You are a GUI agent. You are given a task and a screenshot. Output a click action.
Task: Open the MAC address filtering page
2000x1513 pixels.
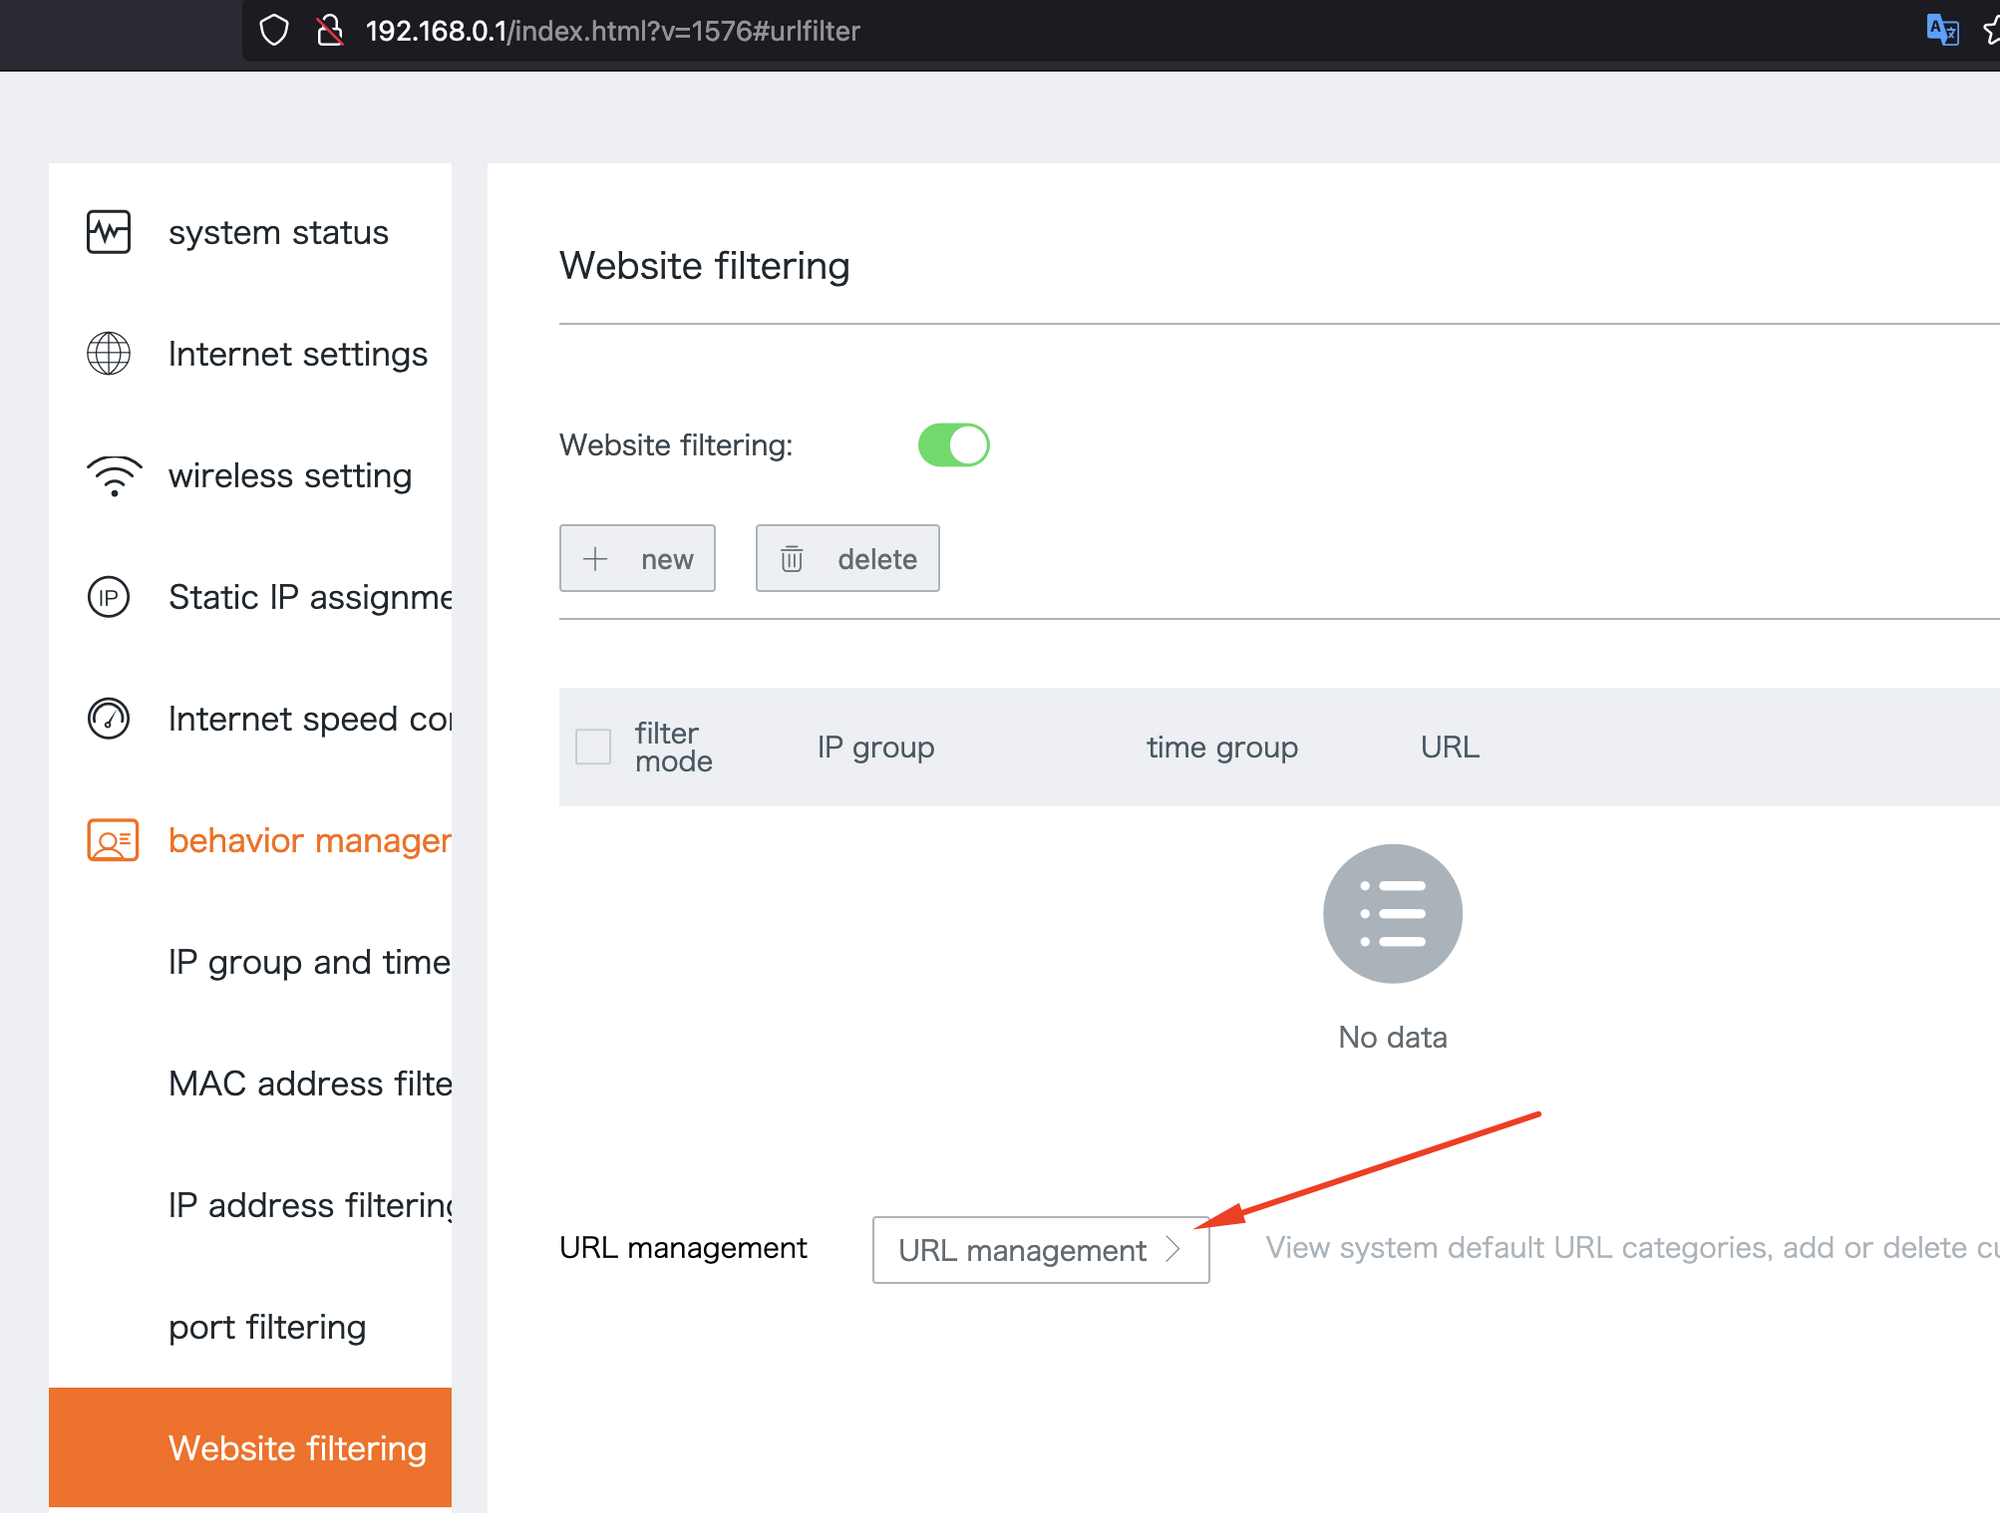pos(308,1084)
